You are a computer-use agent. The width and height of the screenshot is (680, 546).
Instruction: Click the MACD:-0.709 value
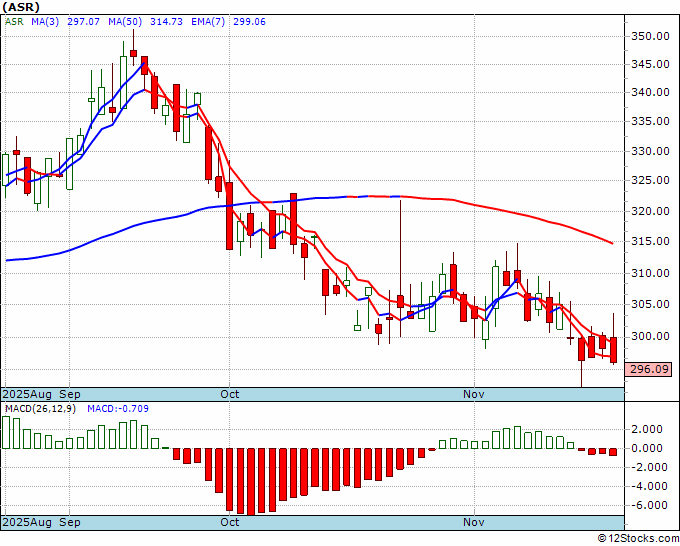tap(118, 409)
